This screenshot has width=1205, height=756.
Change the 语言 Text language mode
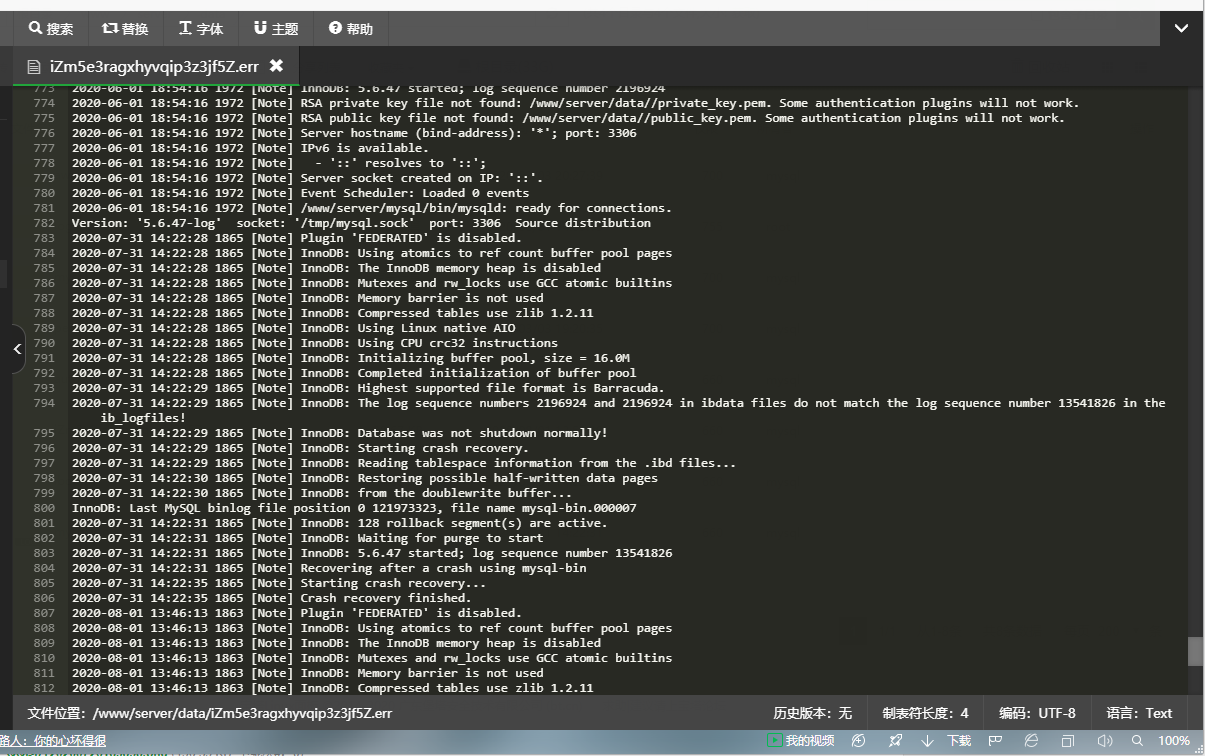tap(1139, 713)
